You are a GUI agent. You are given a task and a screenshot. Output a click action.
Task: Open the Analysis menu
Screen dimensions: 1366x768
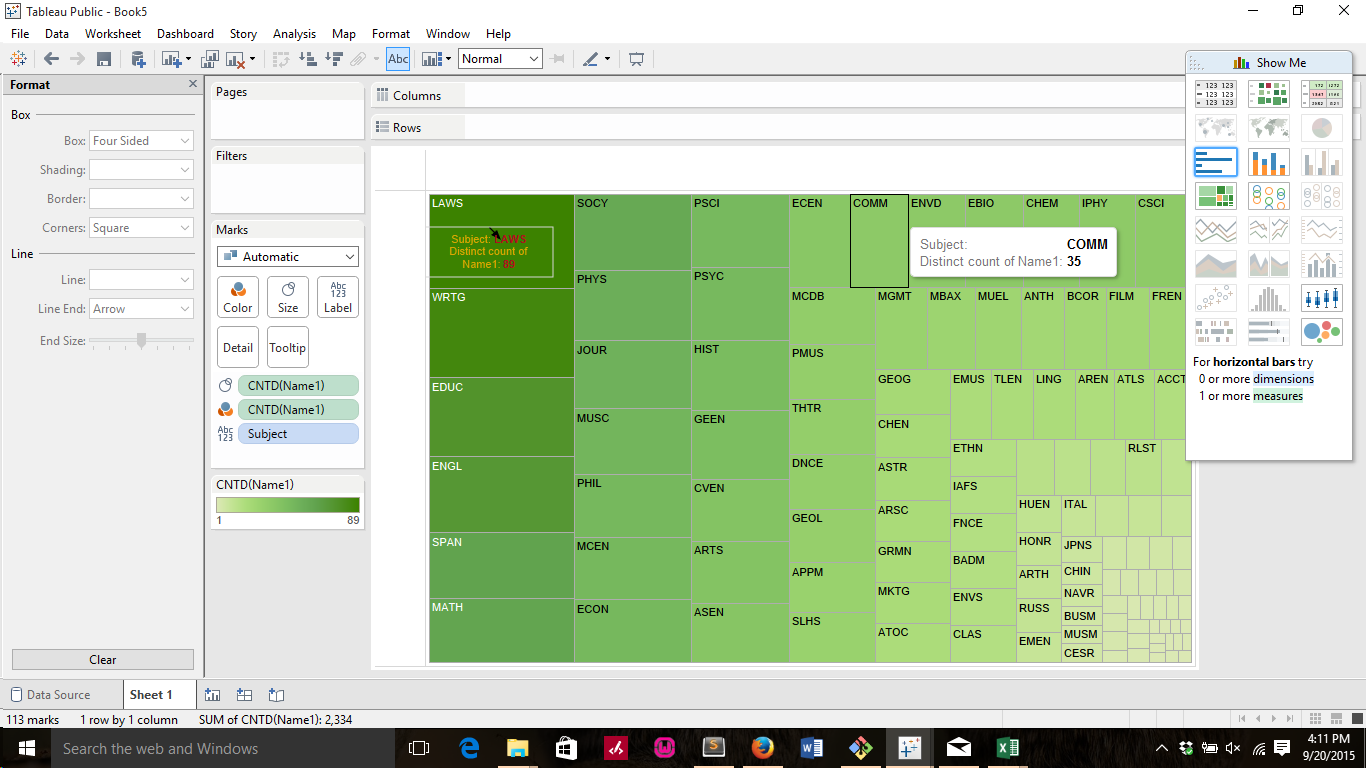[x=294, y=34]
